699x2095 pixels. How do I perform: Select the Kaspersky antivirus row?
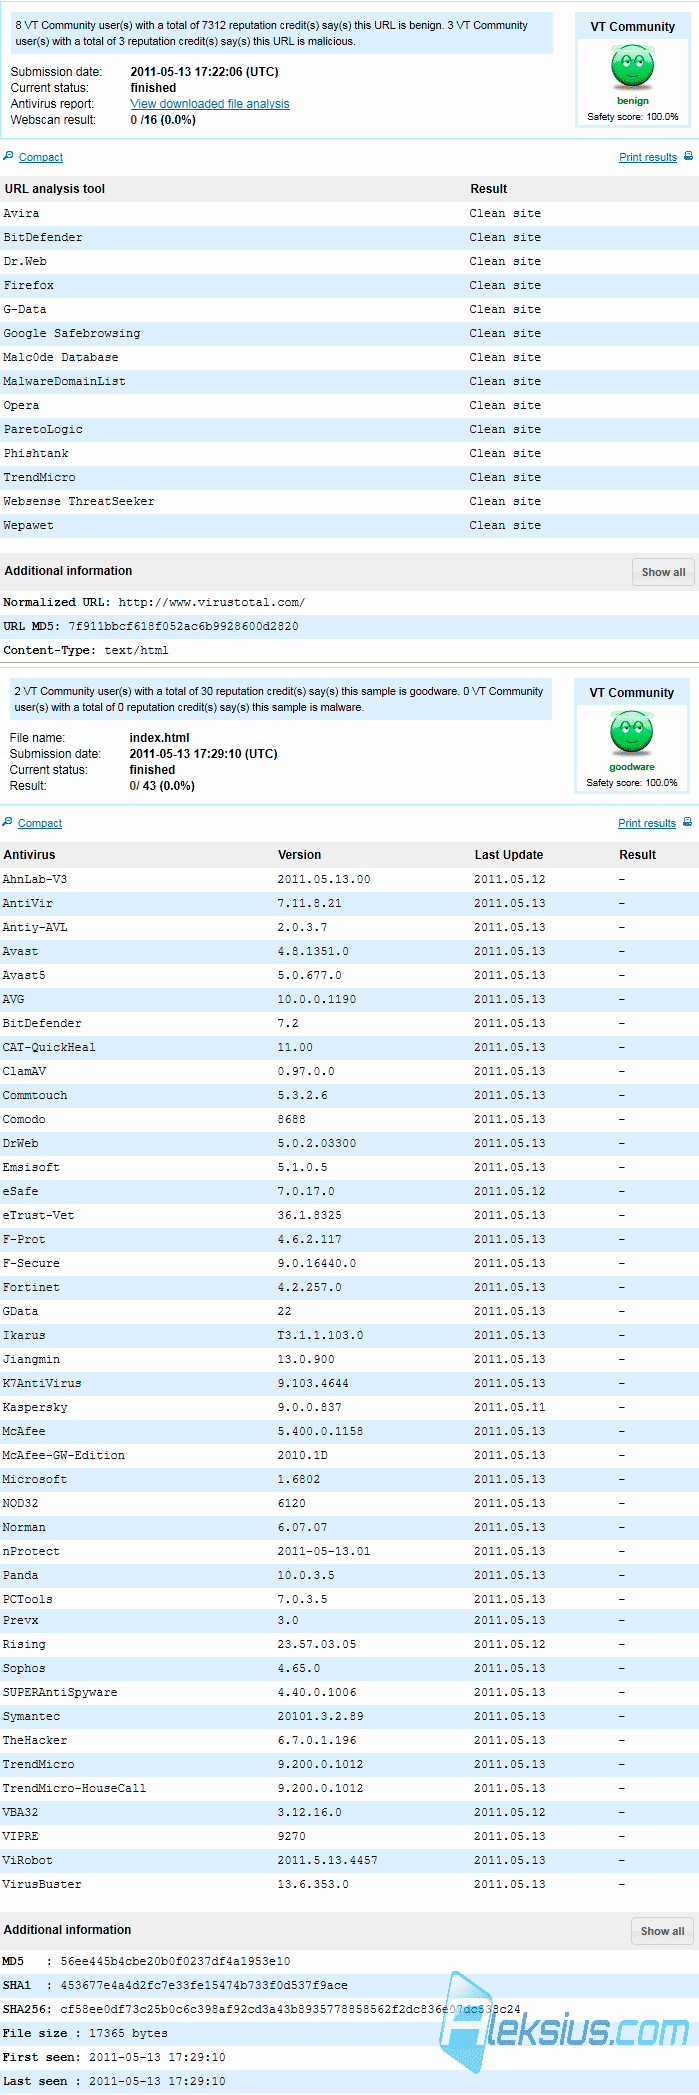[x=349, y=1407]
